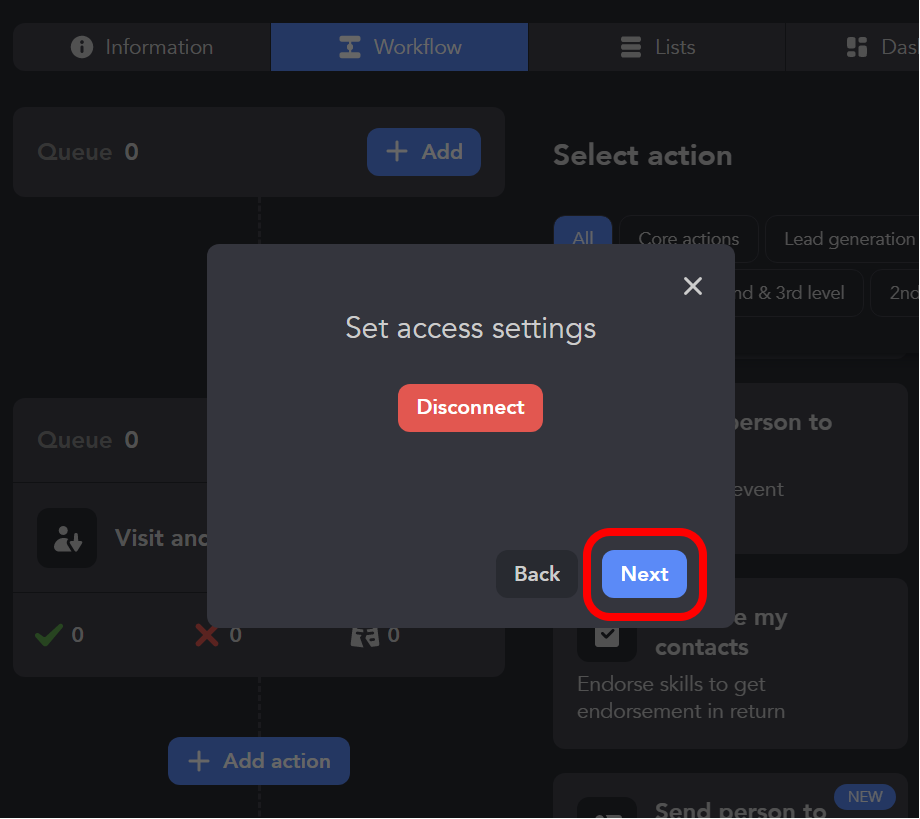
Task: Filter by Core actions
Action: tap(689, 239)
